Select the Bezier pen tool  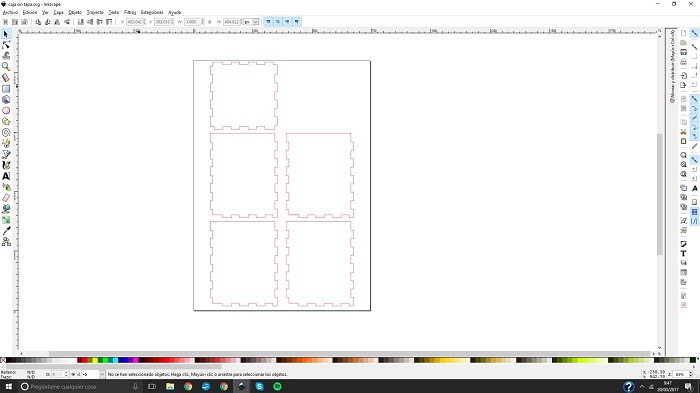pos(6,154)
